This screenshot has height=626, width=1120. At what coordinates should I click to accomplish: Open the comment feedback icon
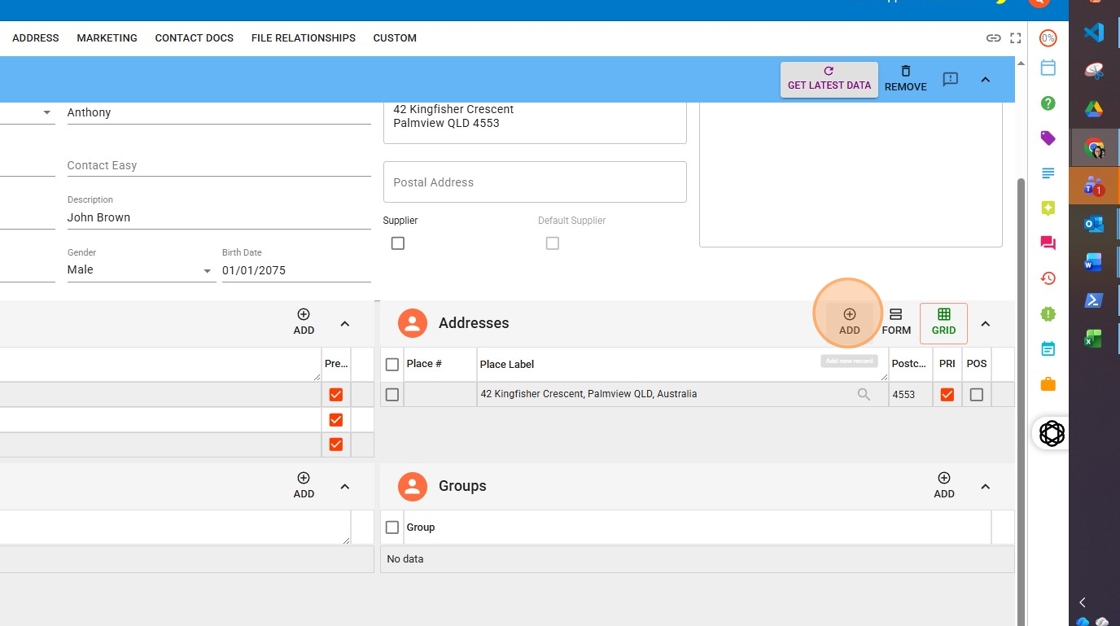(950, 79)
